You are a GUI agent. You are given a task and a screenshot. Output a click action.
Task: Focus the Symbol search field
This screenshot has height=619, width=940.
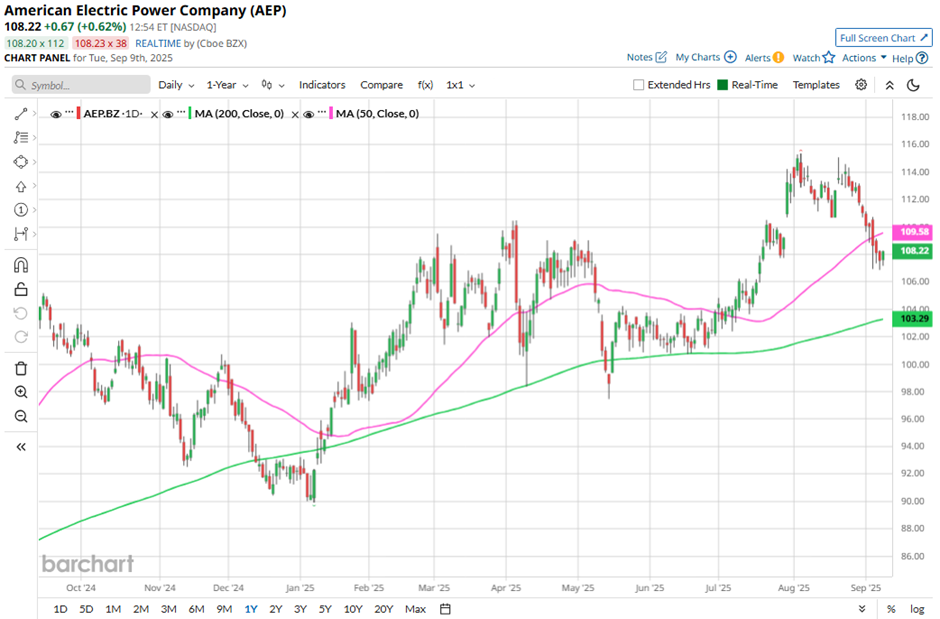click(x=81, y=85)
